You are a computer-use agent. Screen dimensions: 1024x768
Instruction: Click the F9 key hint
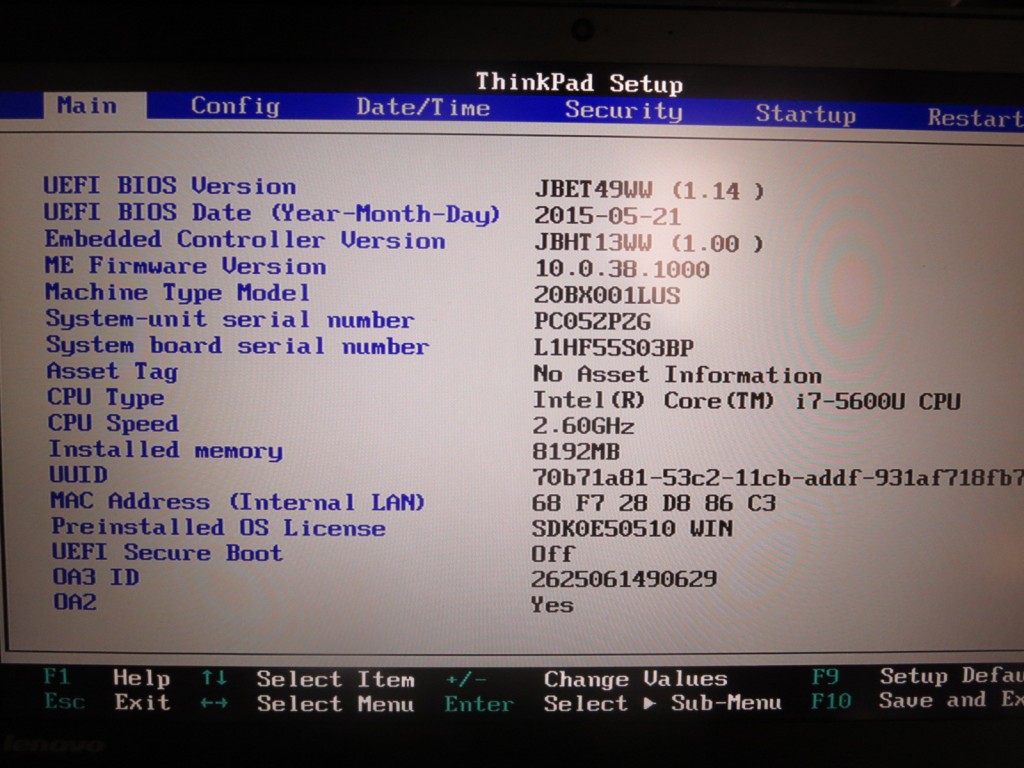pos(825,677)
